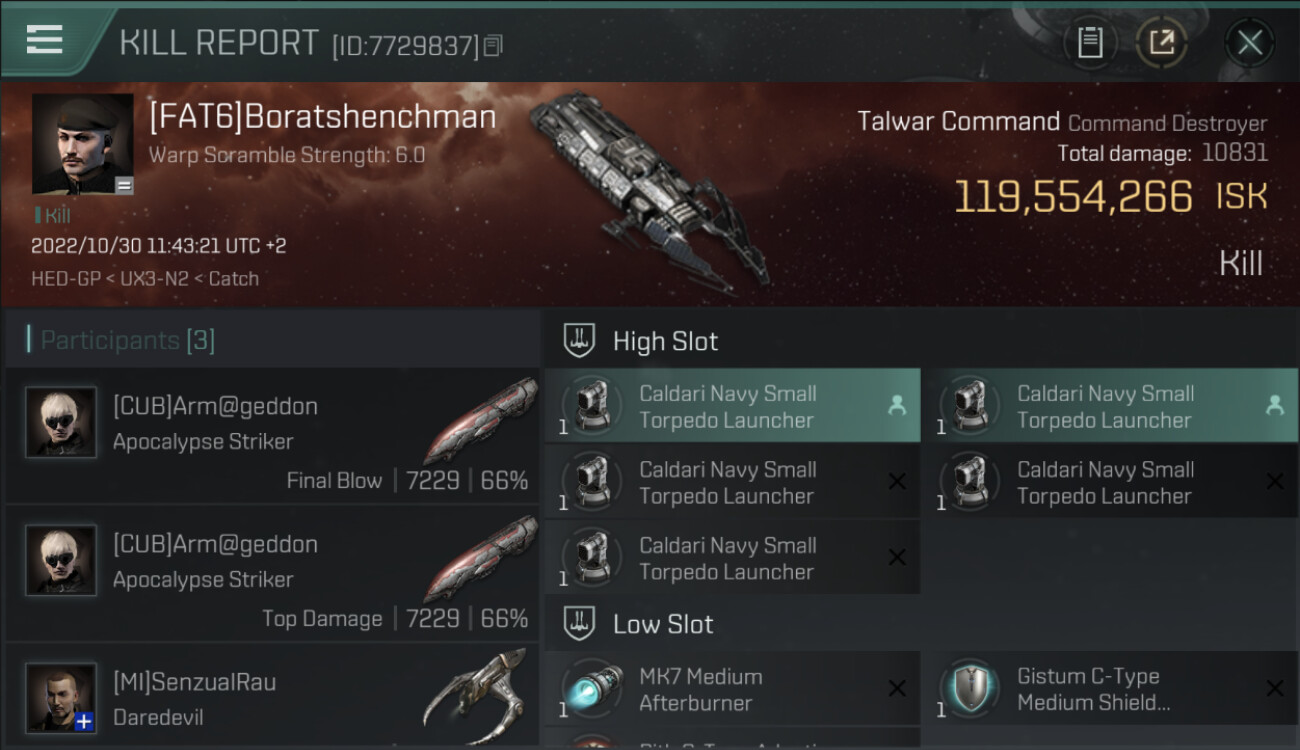
Task: Click the first highlighted Caldari Navy Torpedo Launcher
Action: click(x=731, y=406)
